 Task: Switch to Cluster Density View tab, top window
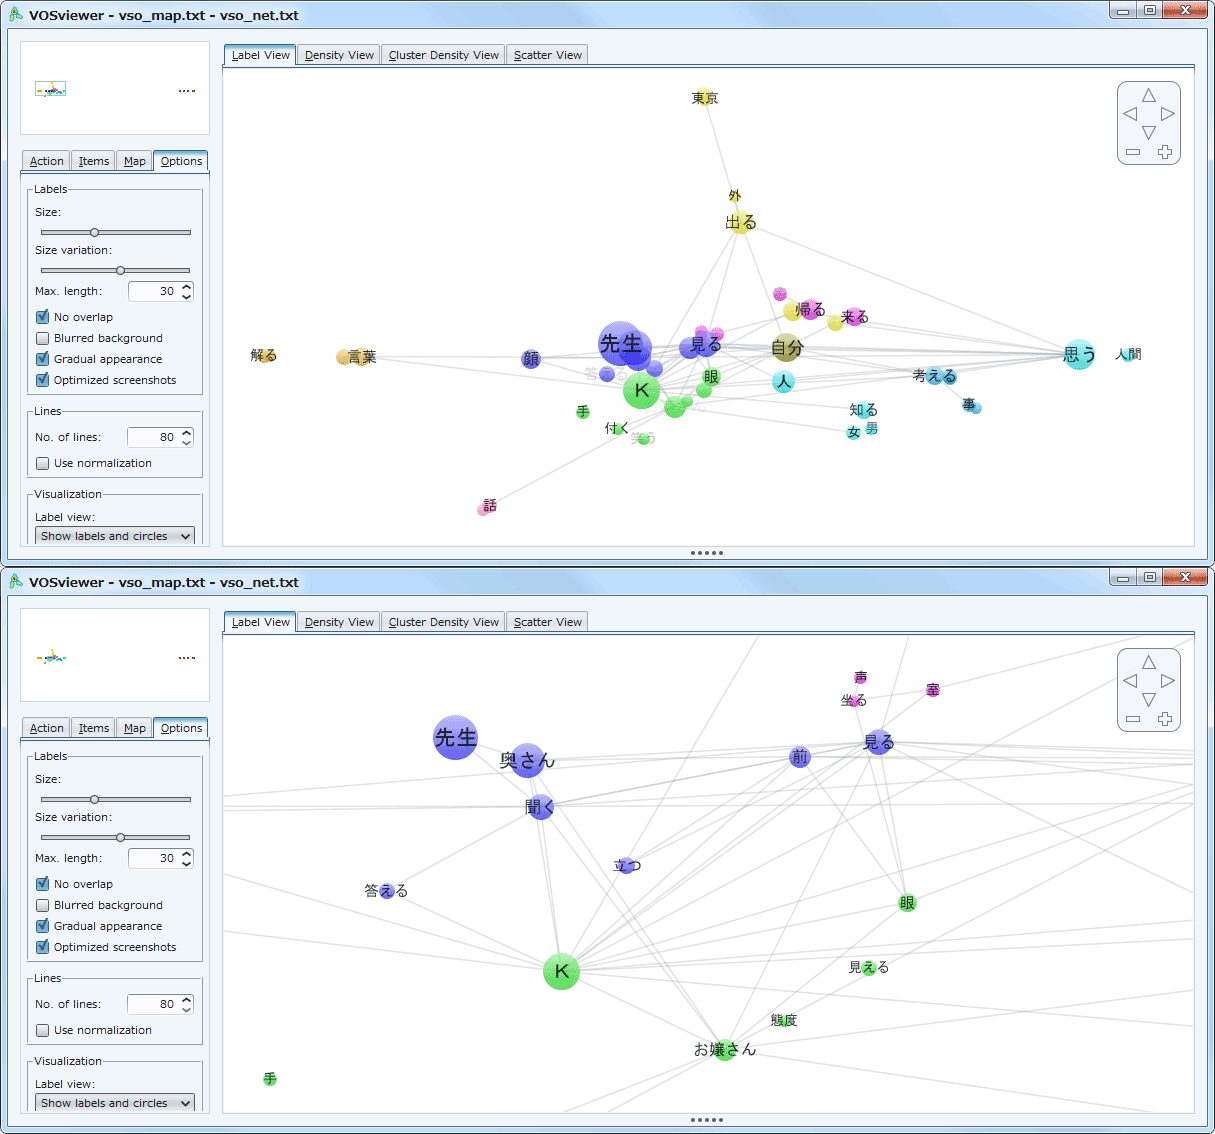[443, 55]
